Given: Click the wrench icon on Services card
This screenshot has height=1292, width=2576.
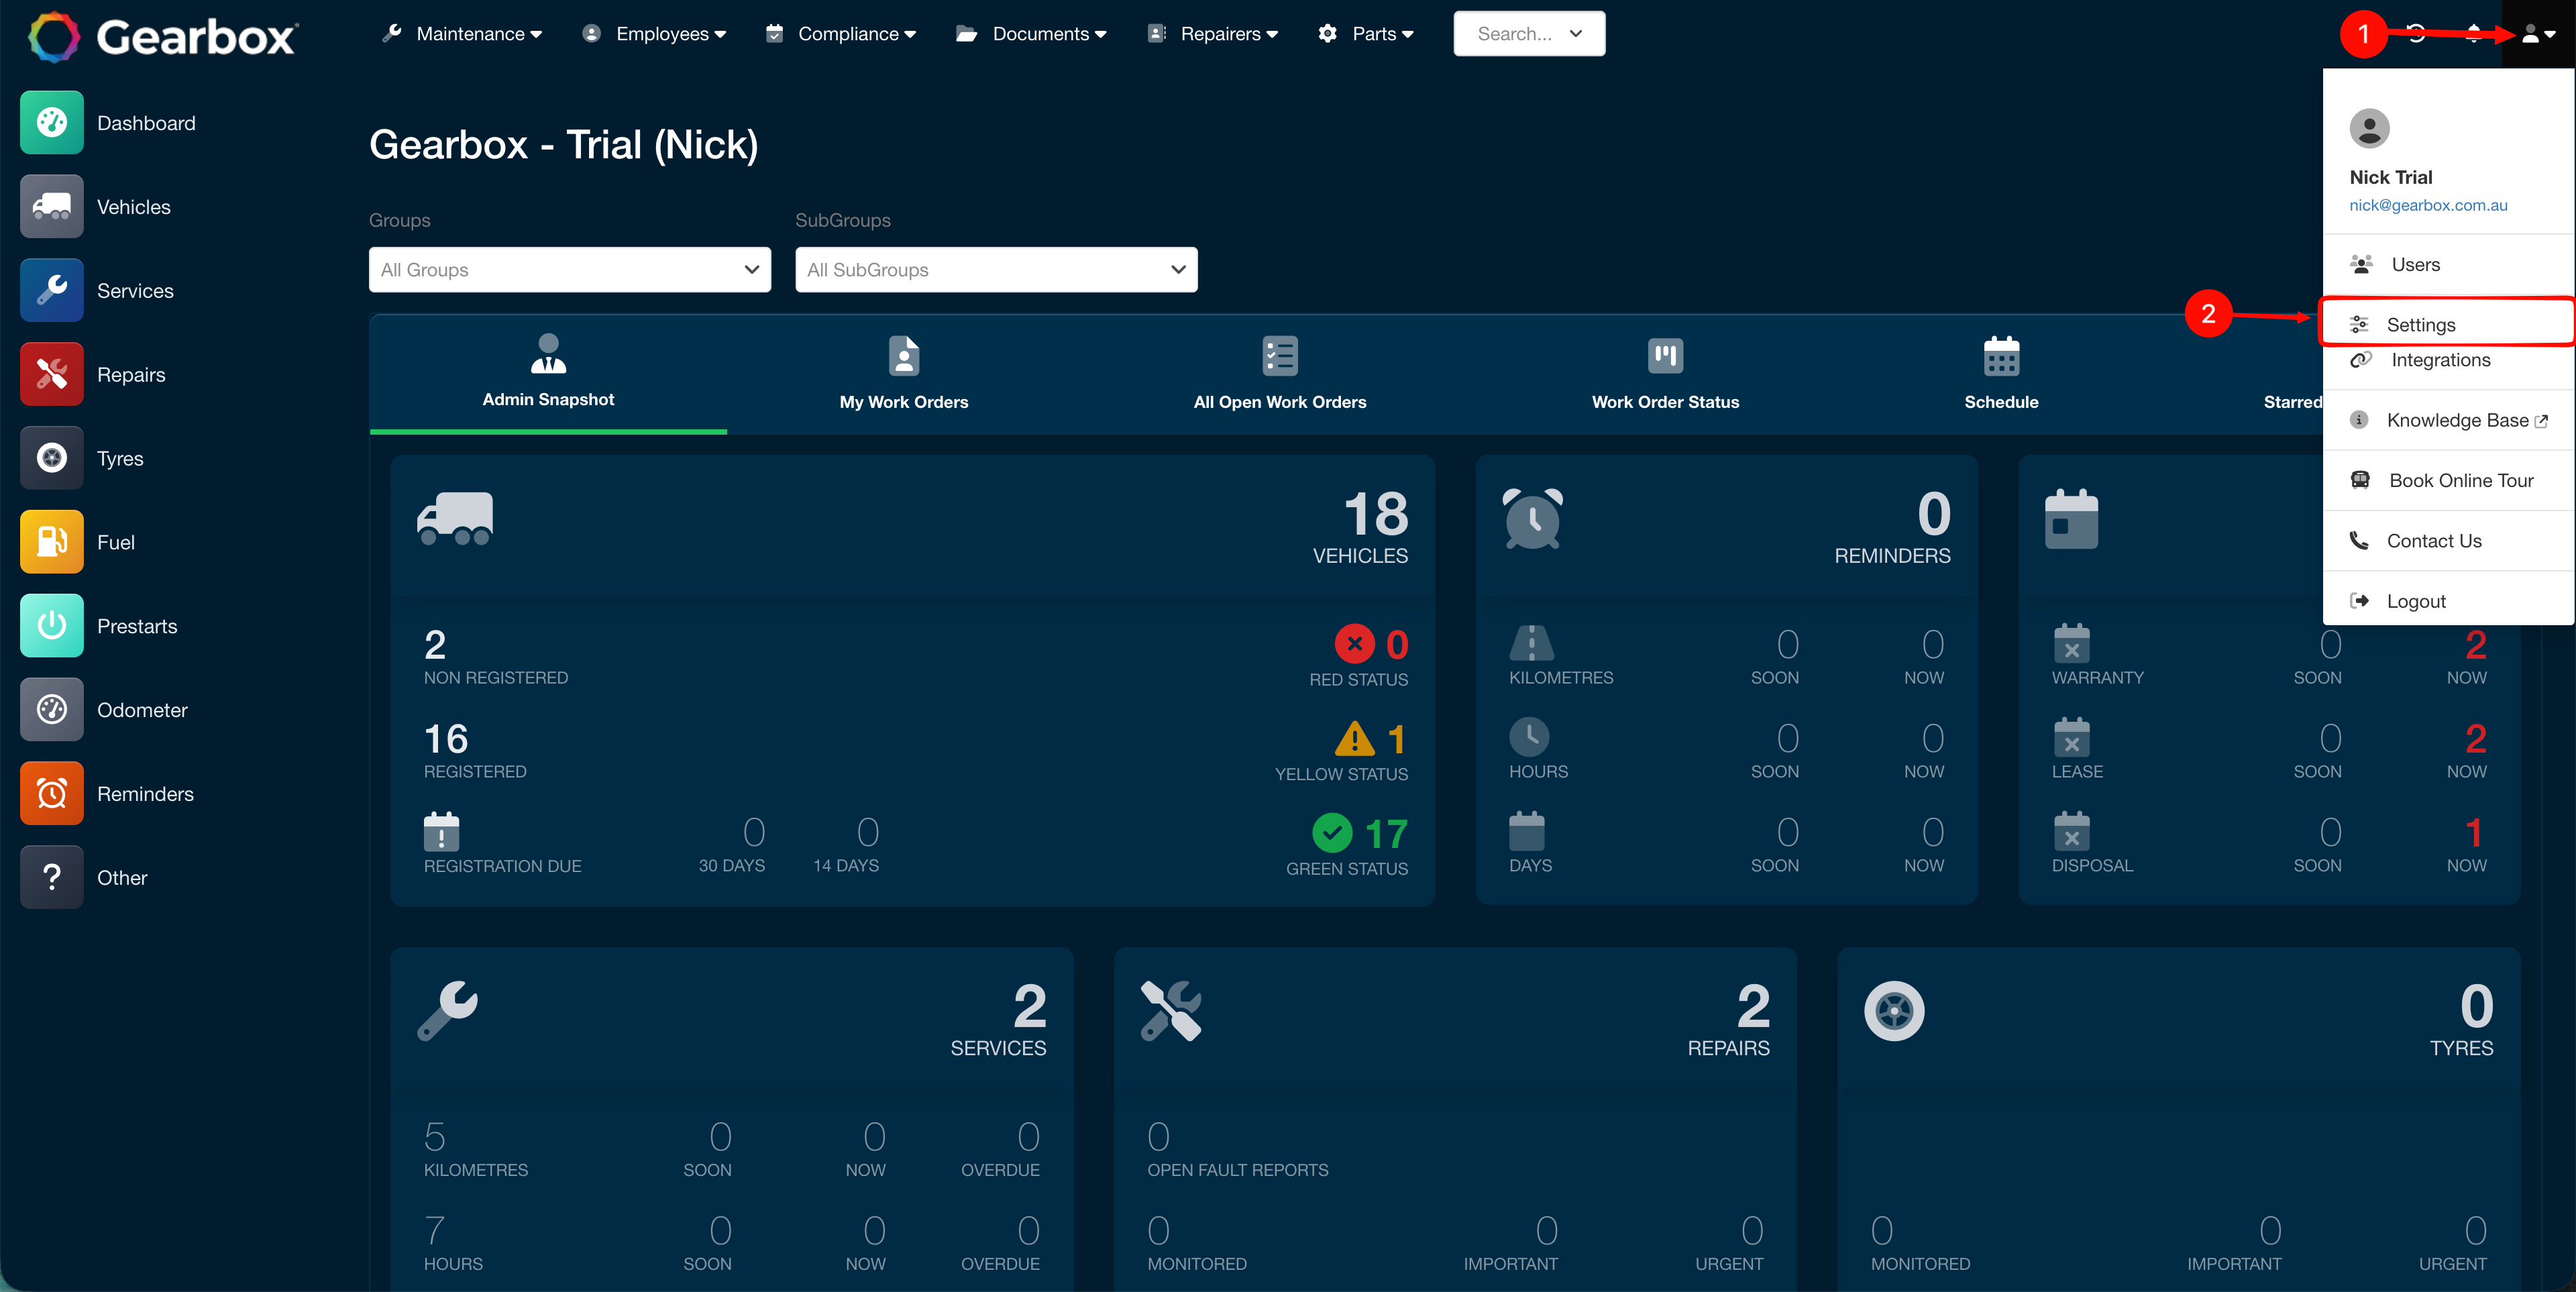Looking at the screenshot, I should (x=447, y=1011).
